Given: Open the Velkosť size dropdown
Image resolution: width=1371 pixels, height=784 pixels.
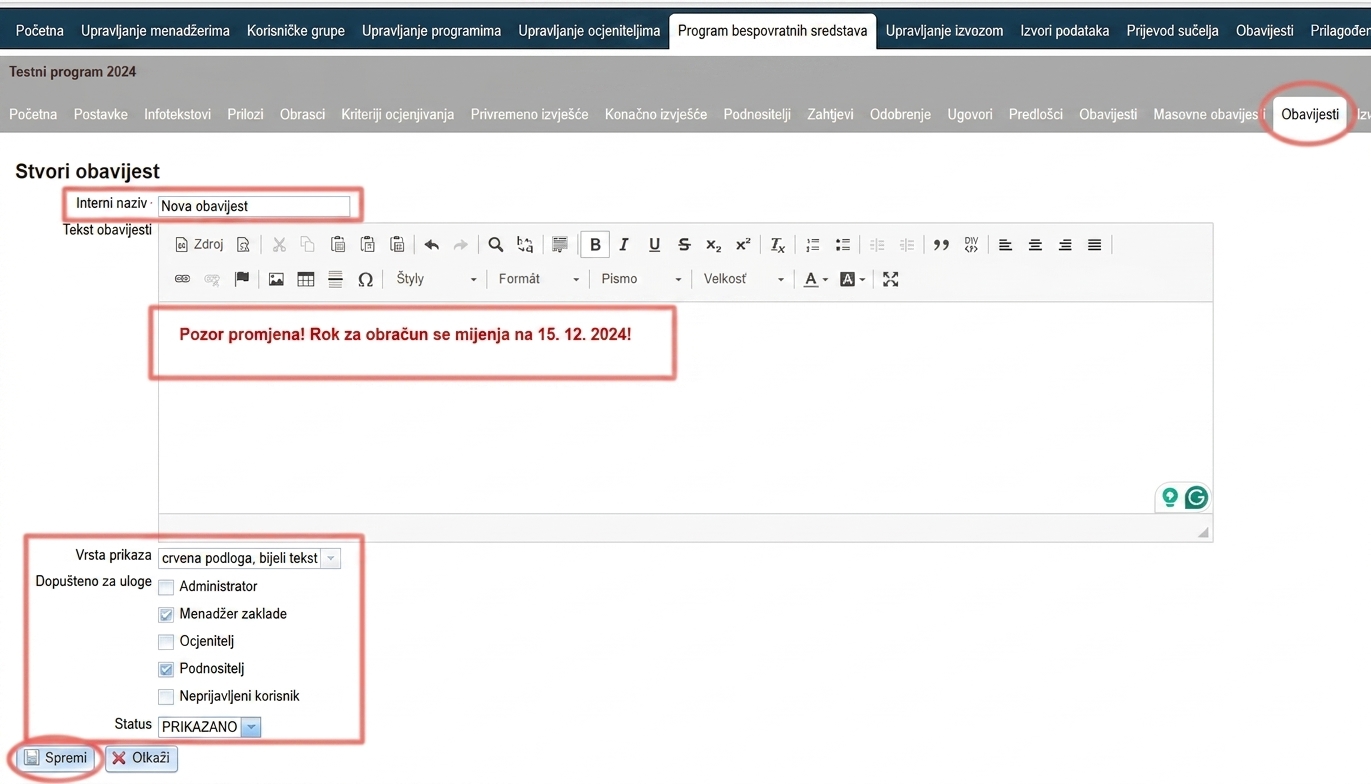Looking at the screenshot, I should click(744, 279).
